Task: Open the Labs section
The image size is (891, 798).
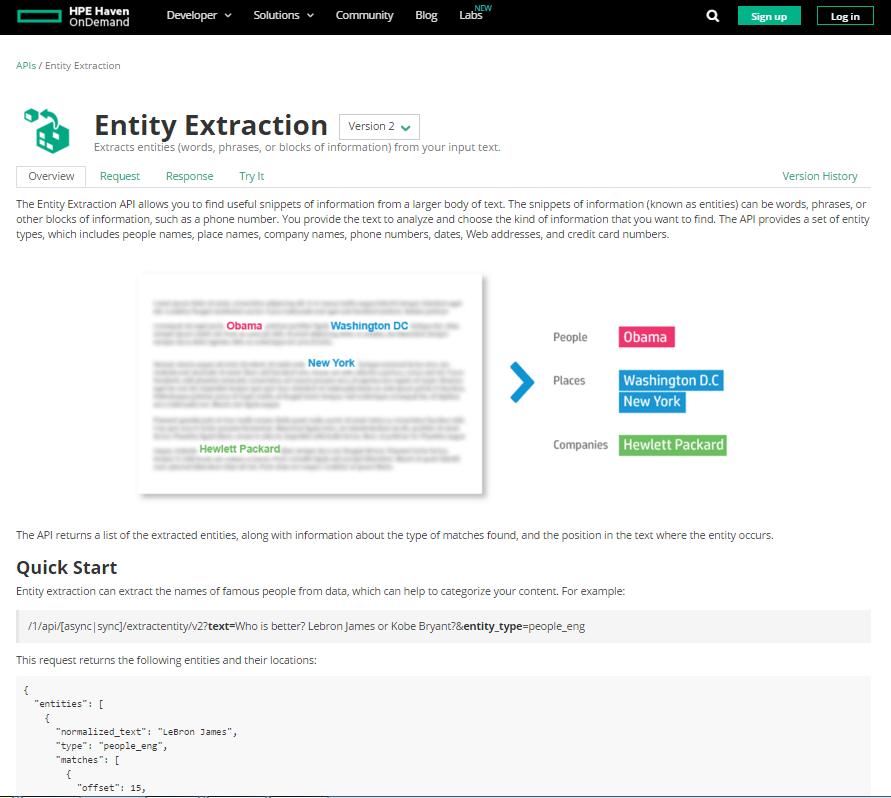Action: coord(472,15)
